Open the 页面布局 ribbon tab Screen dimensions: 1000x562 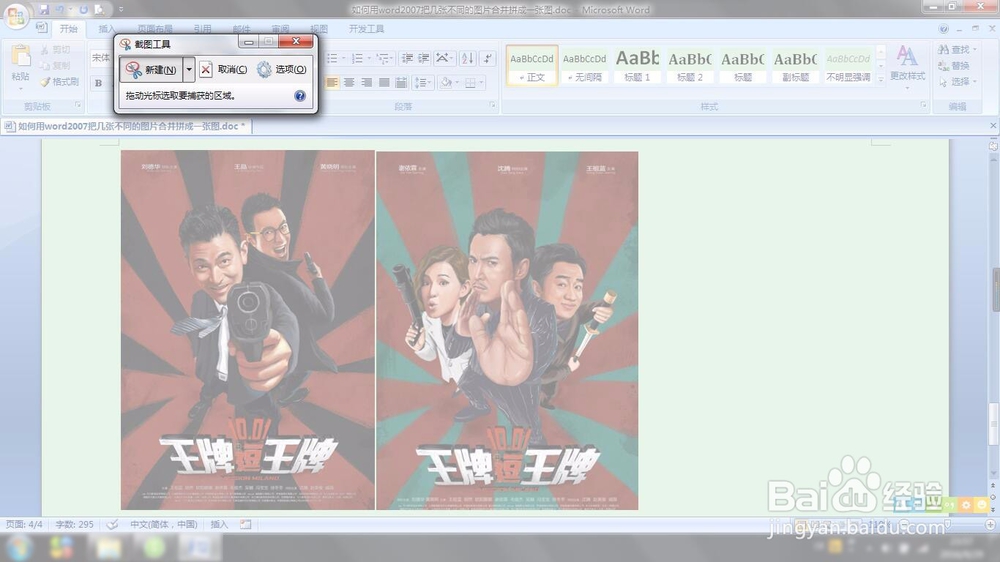tap(155, 29)
